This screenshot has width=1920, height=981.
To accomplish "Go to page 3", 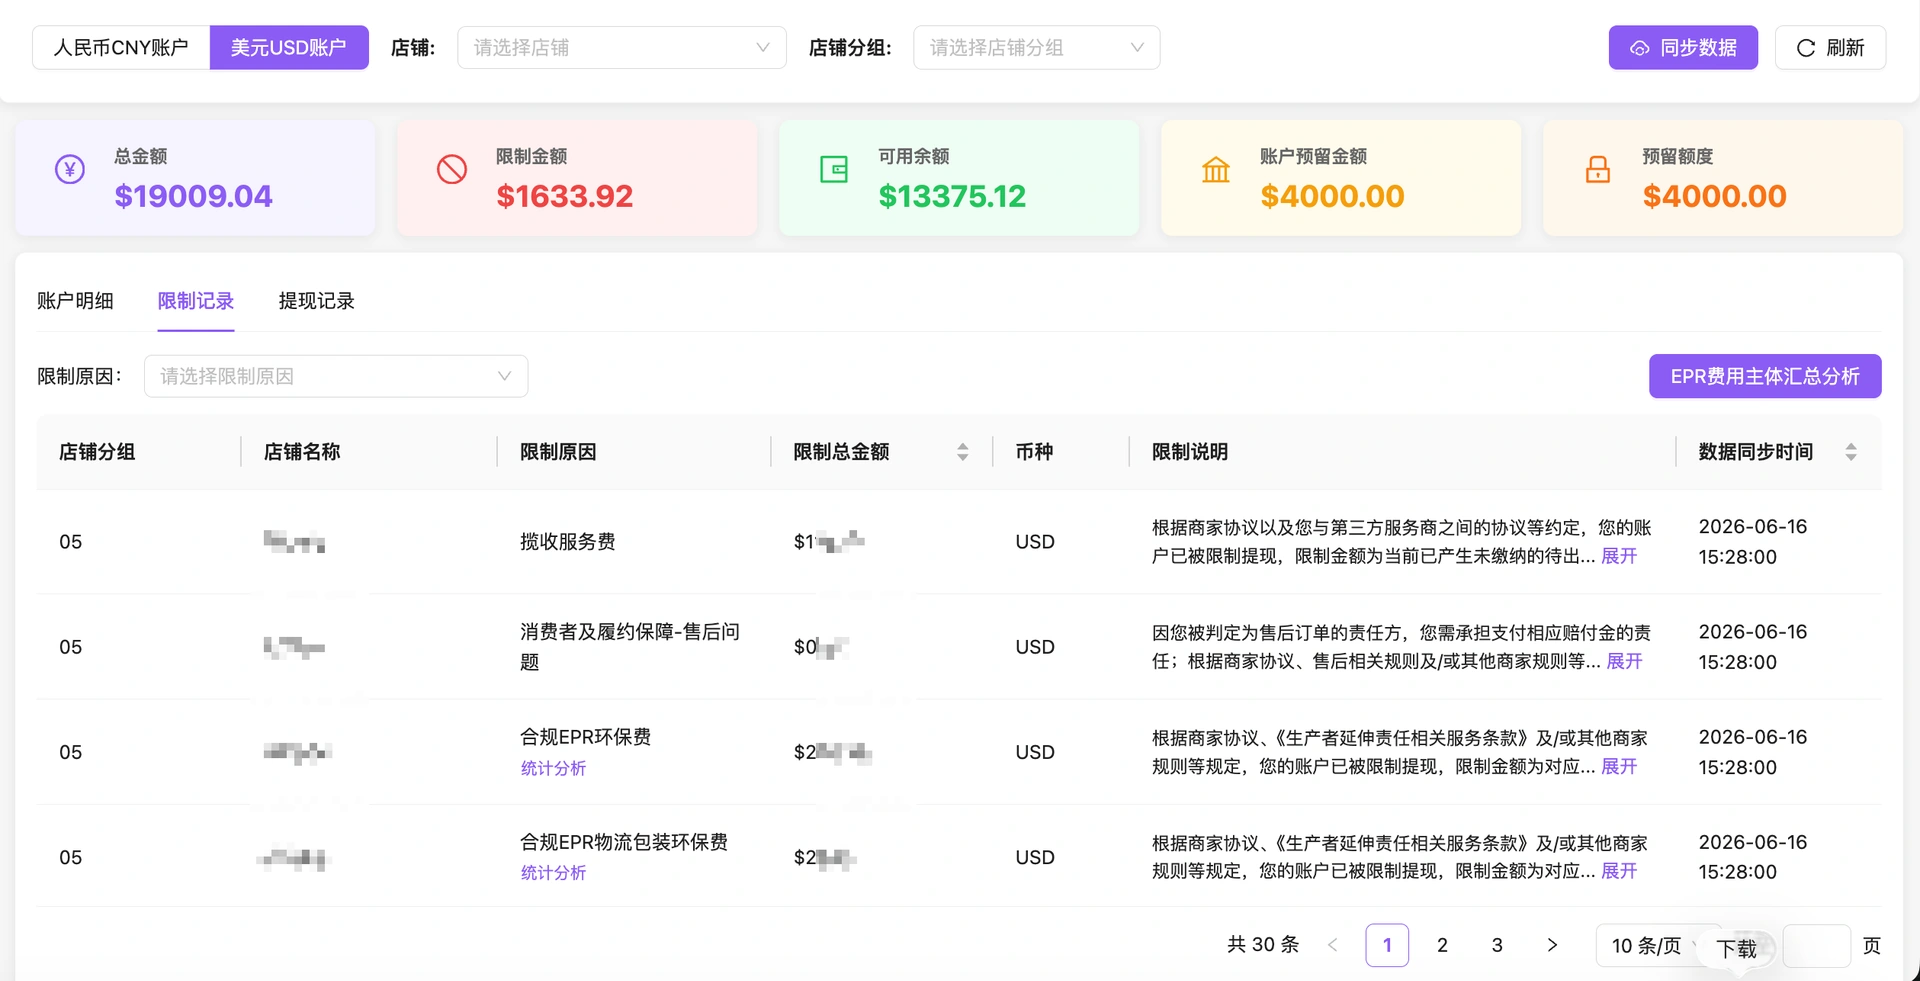I will [x=1497, y=945].
